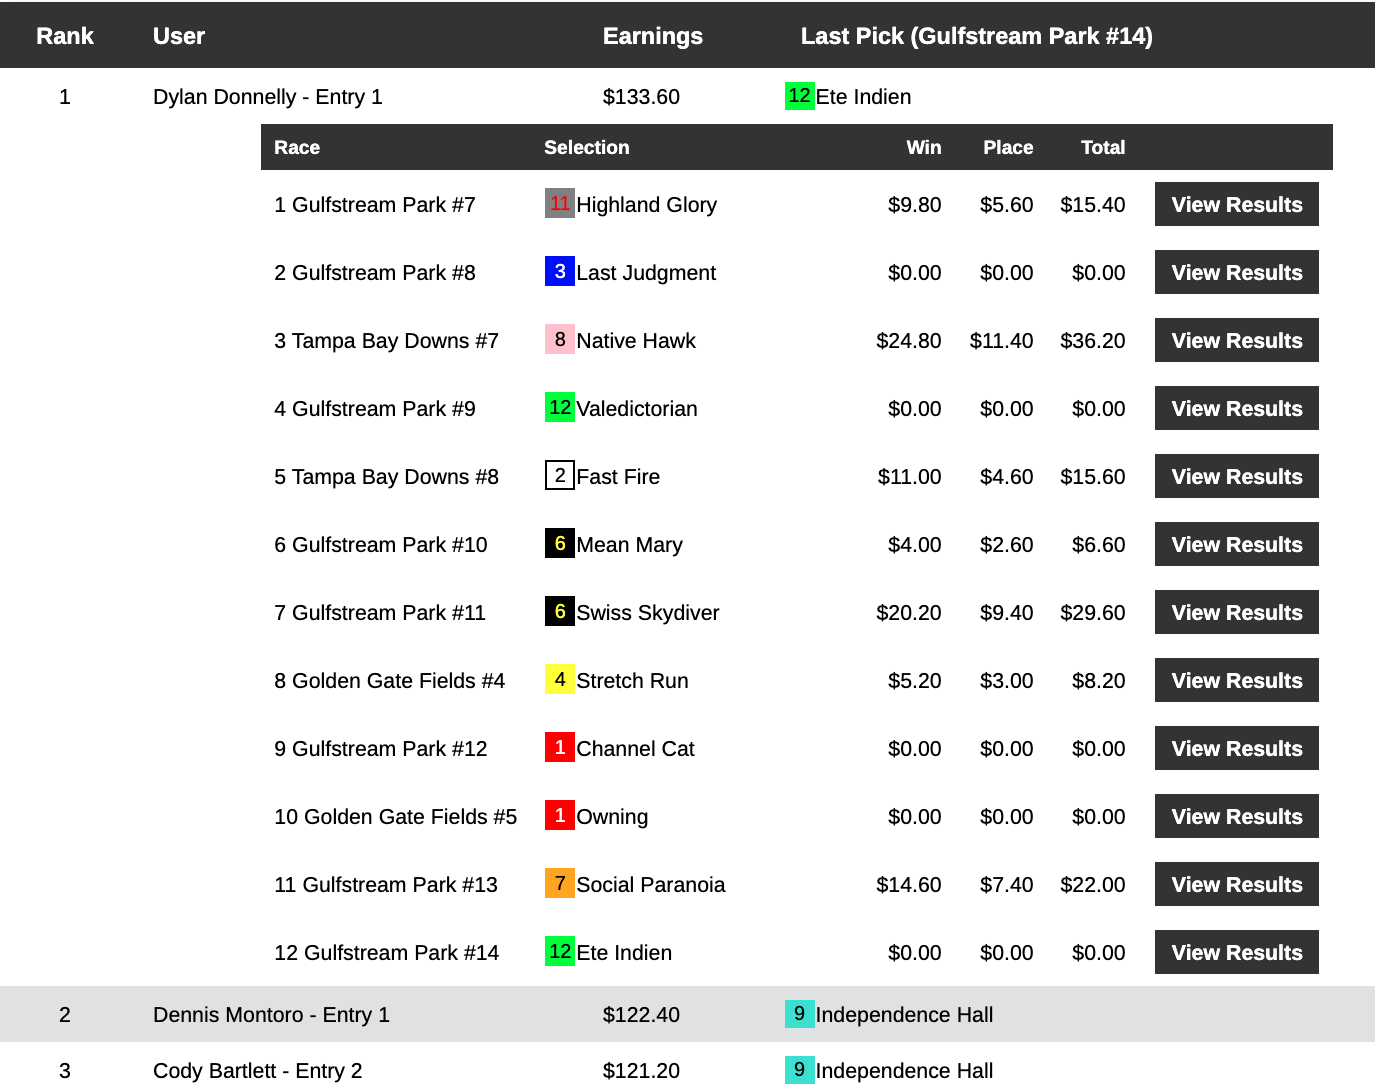
Task: Click red number 1 Channel Cat badge
Action: 559,747
